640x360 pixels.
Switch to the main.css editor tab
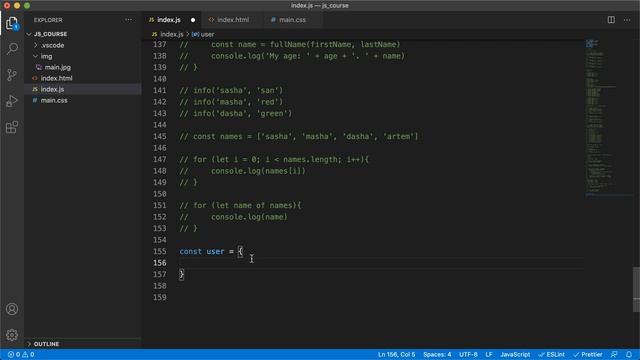pyautogui.click(x=292, y=20)
